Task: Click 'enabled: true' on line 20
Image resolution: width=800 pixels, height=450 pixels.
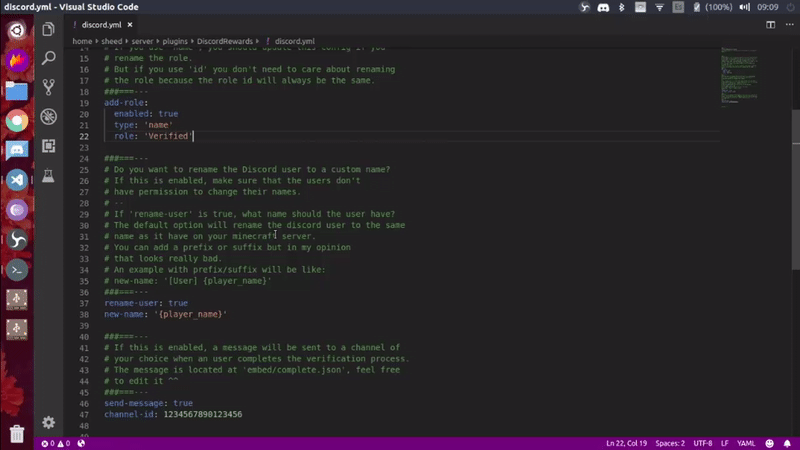Action: click(146, 114)
